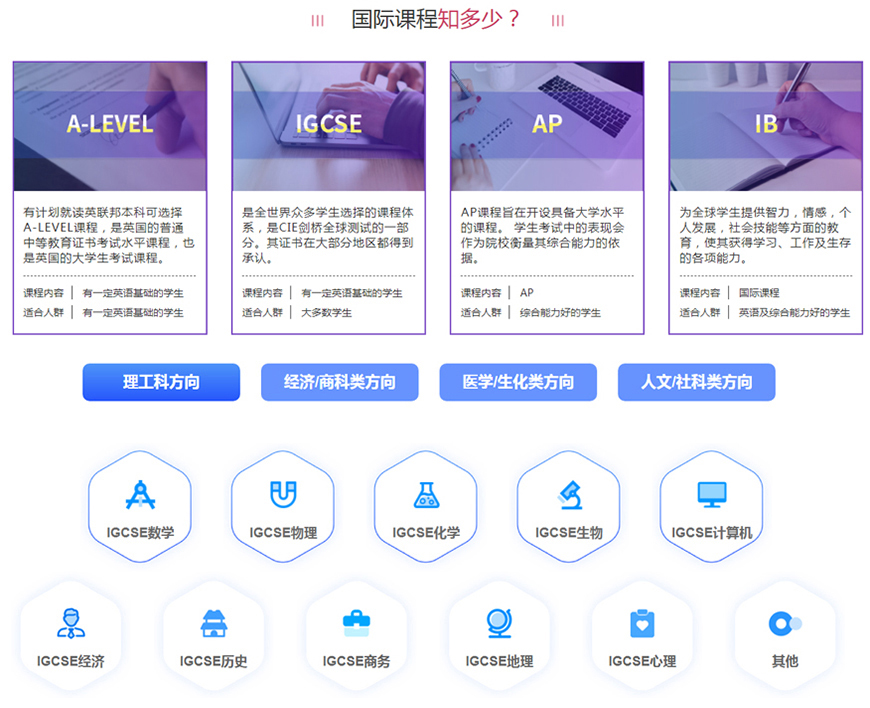Choose the IGCSE经济 person icon
The height and width of the screenshot is (708, 870).
(69, 623)
